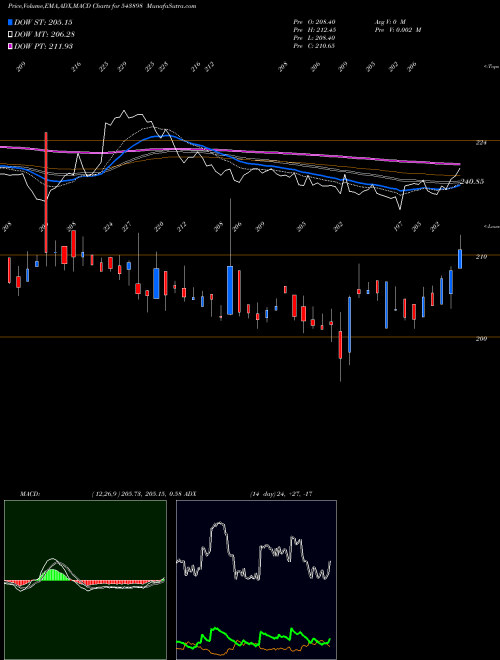Click the 'Avg V: 0 M' value
The height and width of the screenshot is (660, 500).
click(x=389, y=22)
